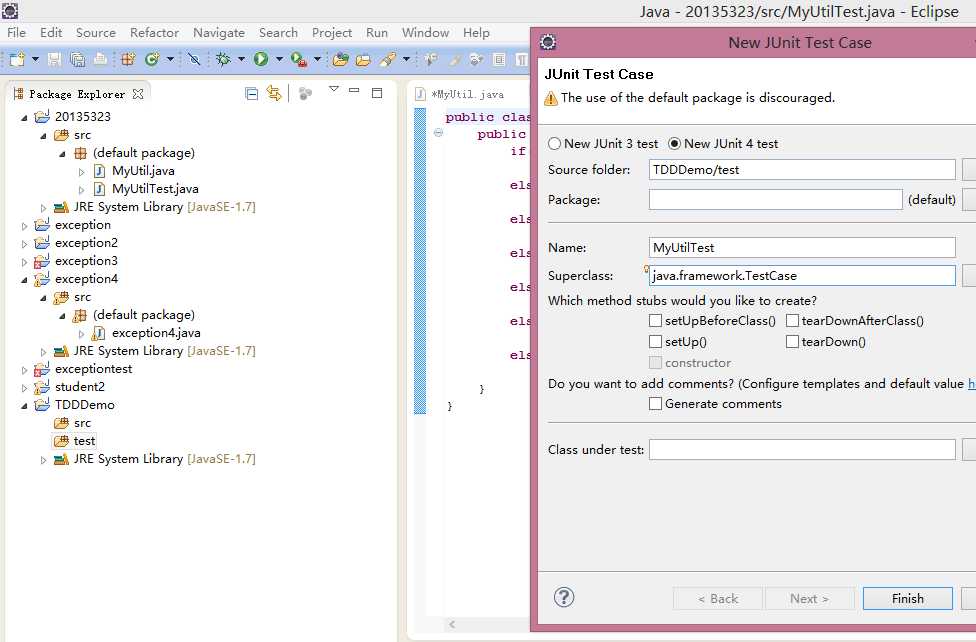This screenshot has width=976, height=642.
Task: Click the Finish button
Action: (x=907, y=598)
